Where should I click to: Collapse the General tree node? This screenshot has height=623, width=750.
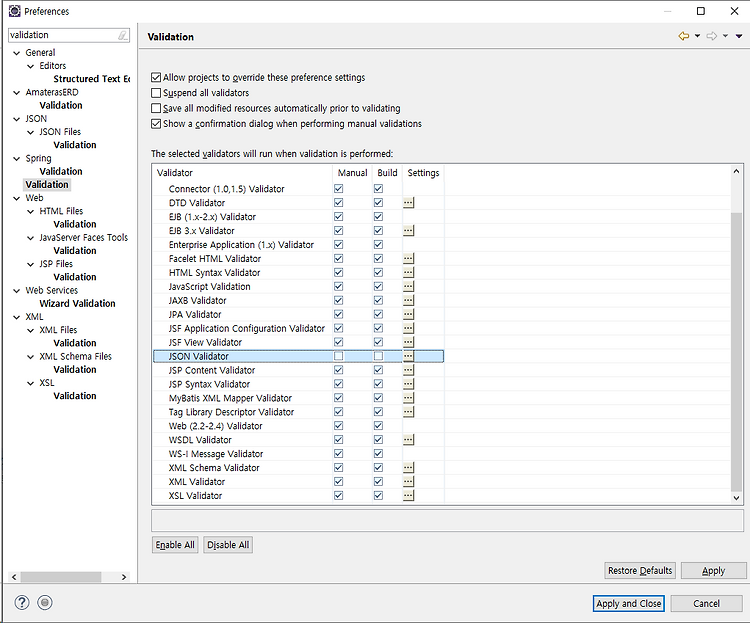[17, 53]
